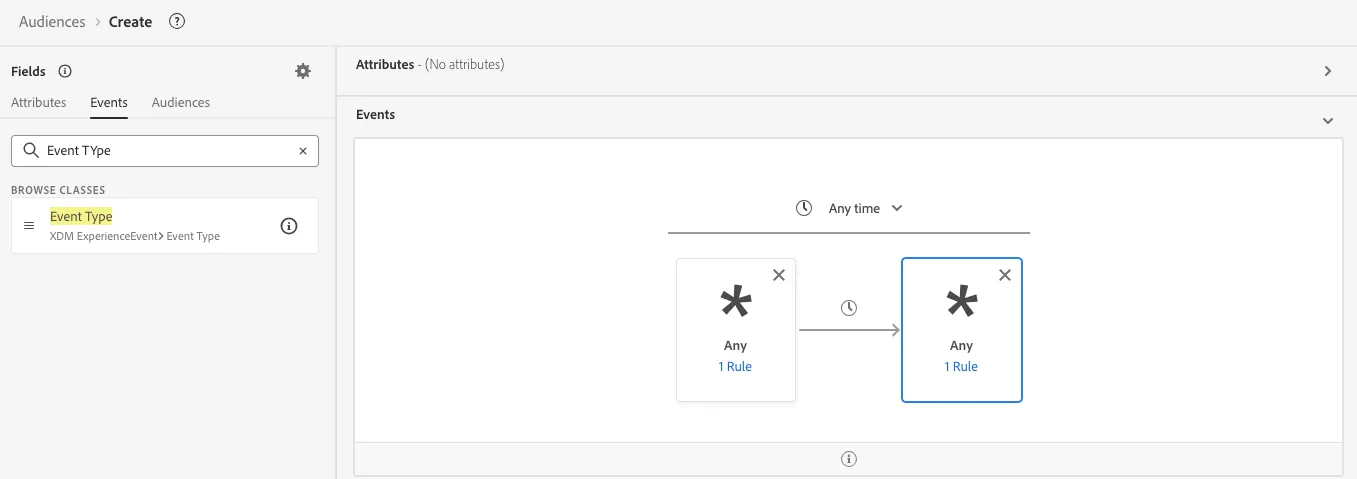1357x479 pixels.
Task: Click the Create breadcrumb text
Action: tap(131, 21)
